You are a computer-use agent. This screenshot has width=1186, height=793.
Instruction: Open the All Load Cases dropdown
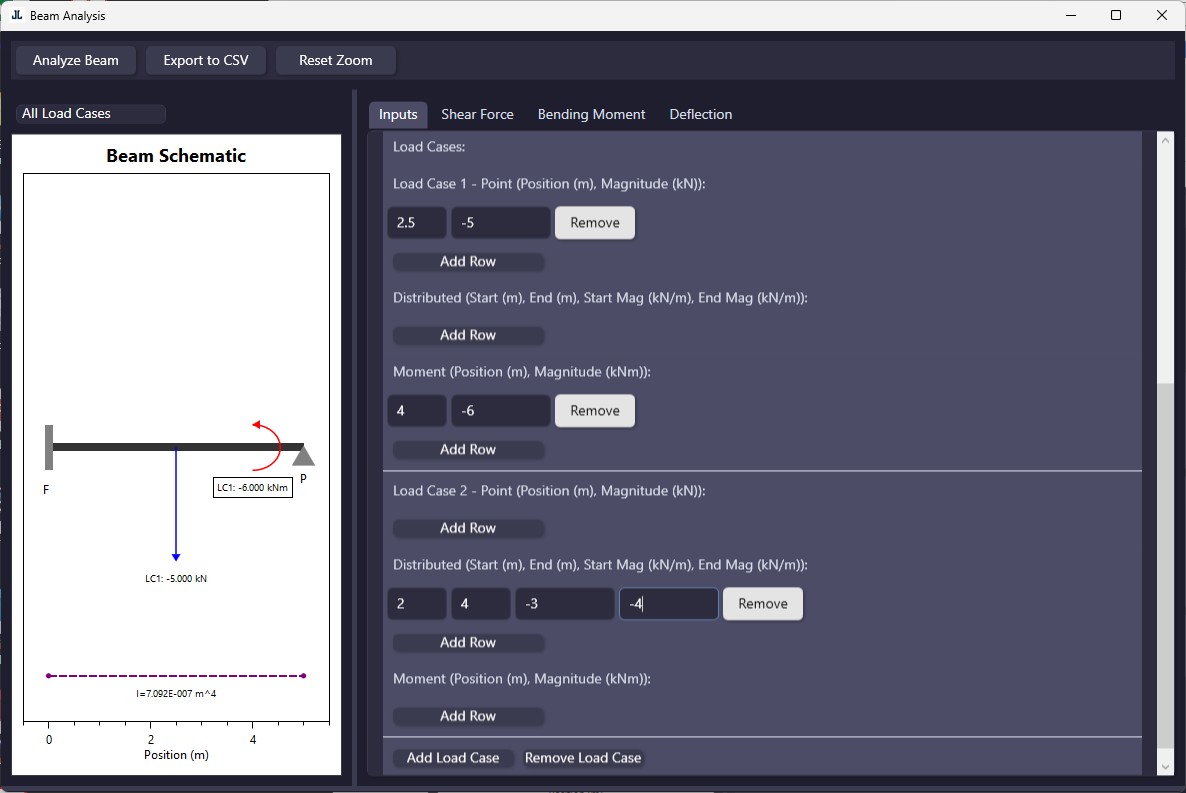click(x=90, y=114)
